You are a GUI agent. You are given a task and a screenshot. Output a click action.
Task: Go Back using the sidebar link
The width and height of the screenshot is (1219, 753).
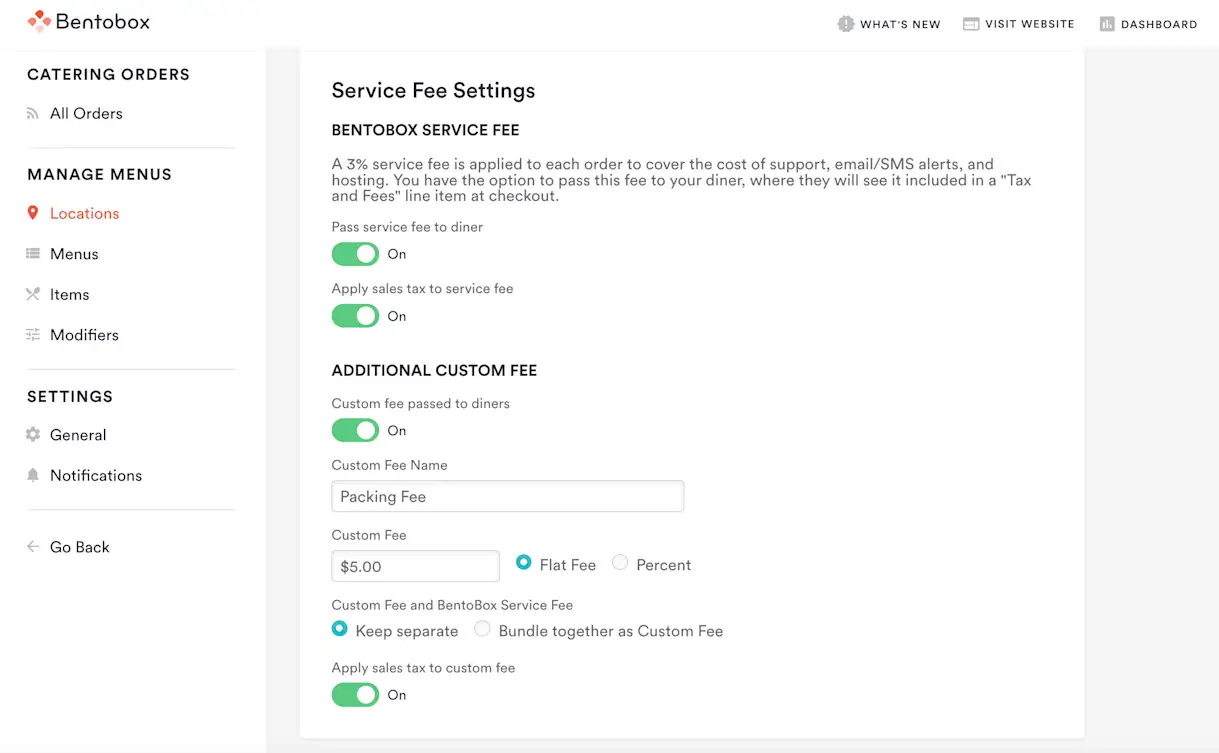click(79, 547)
